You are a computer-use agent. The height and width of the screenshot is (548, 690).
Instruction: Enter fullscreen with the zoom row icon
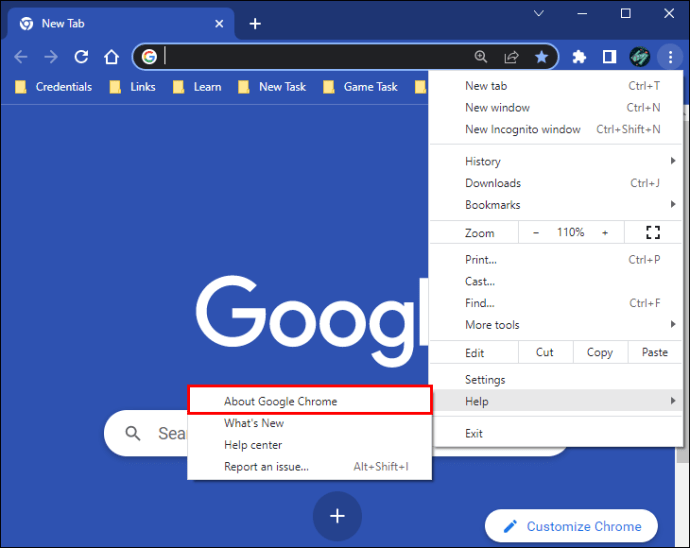(653, 232)
